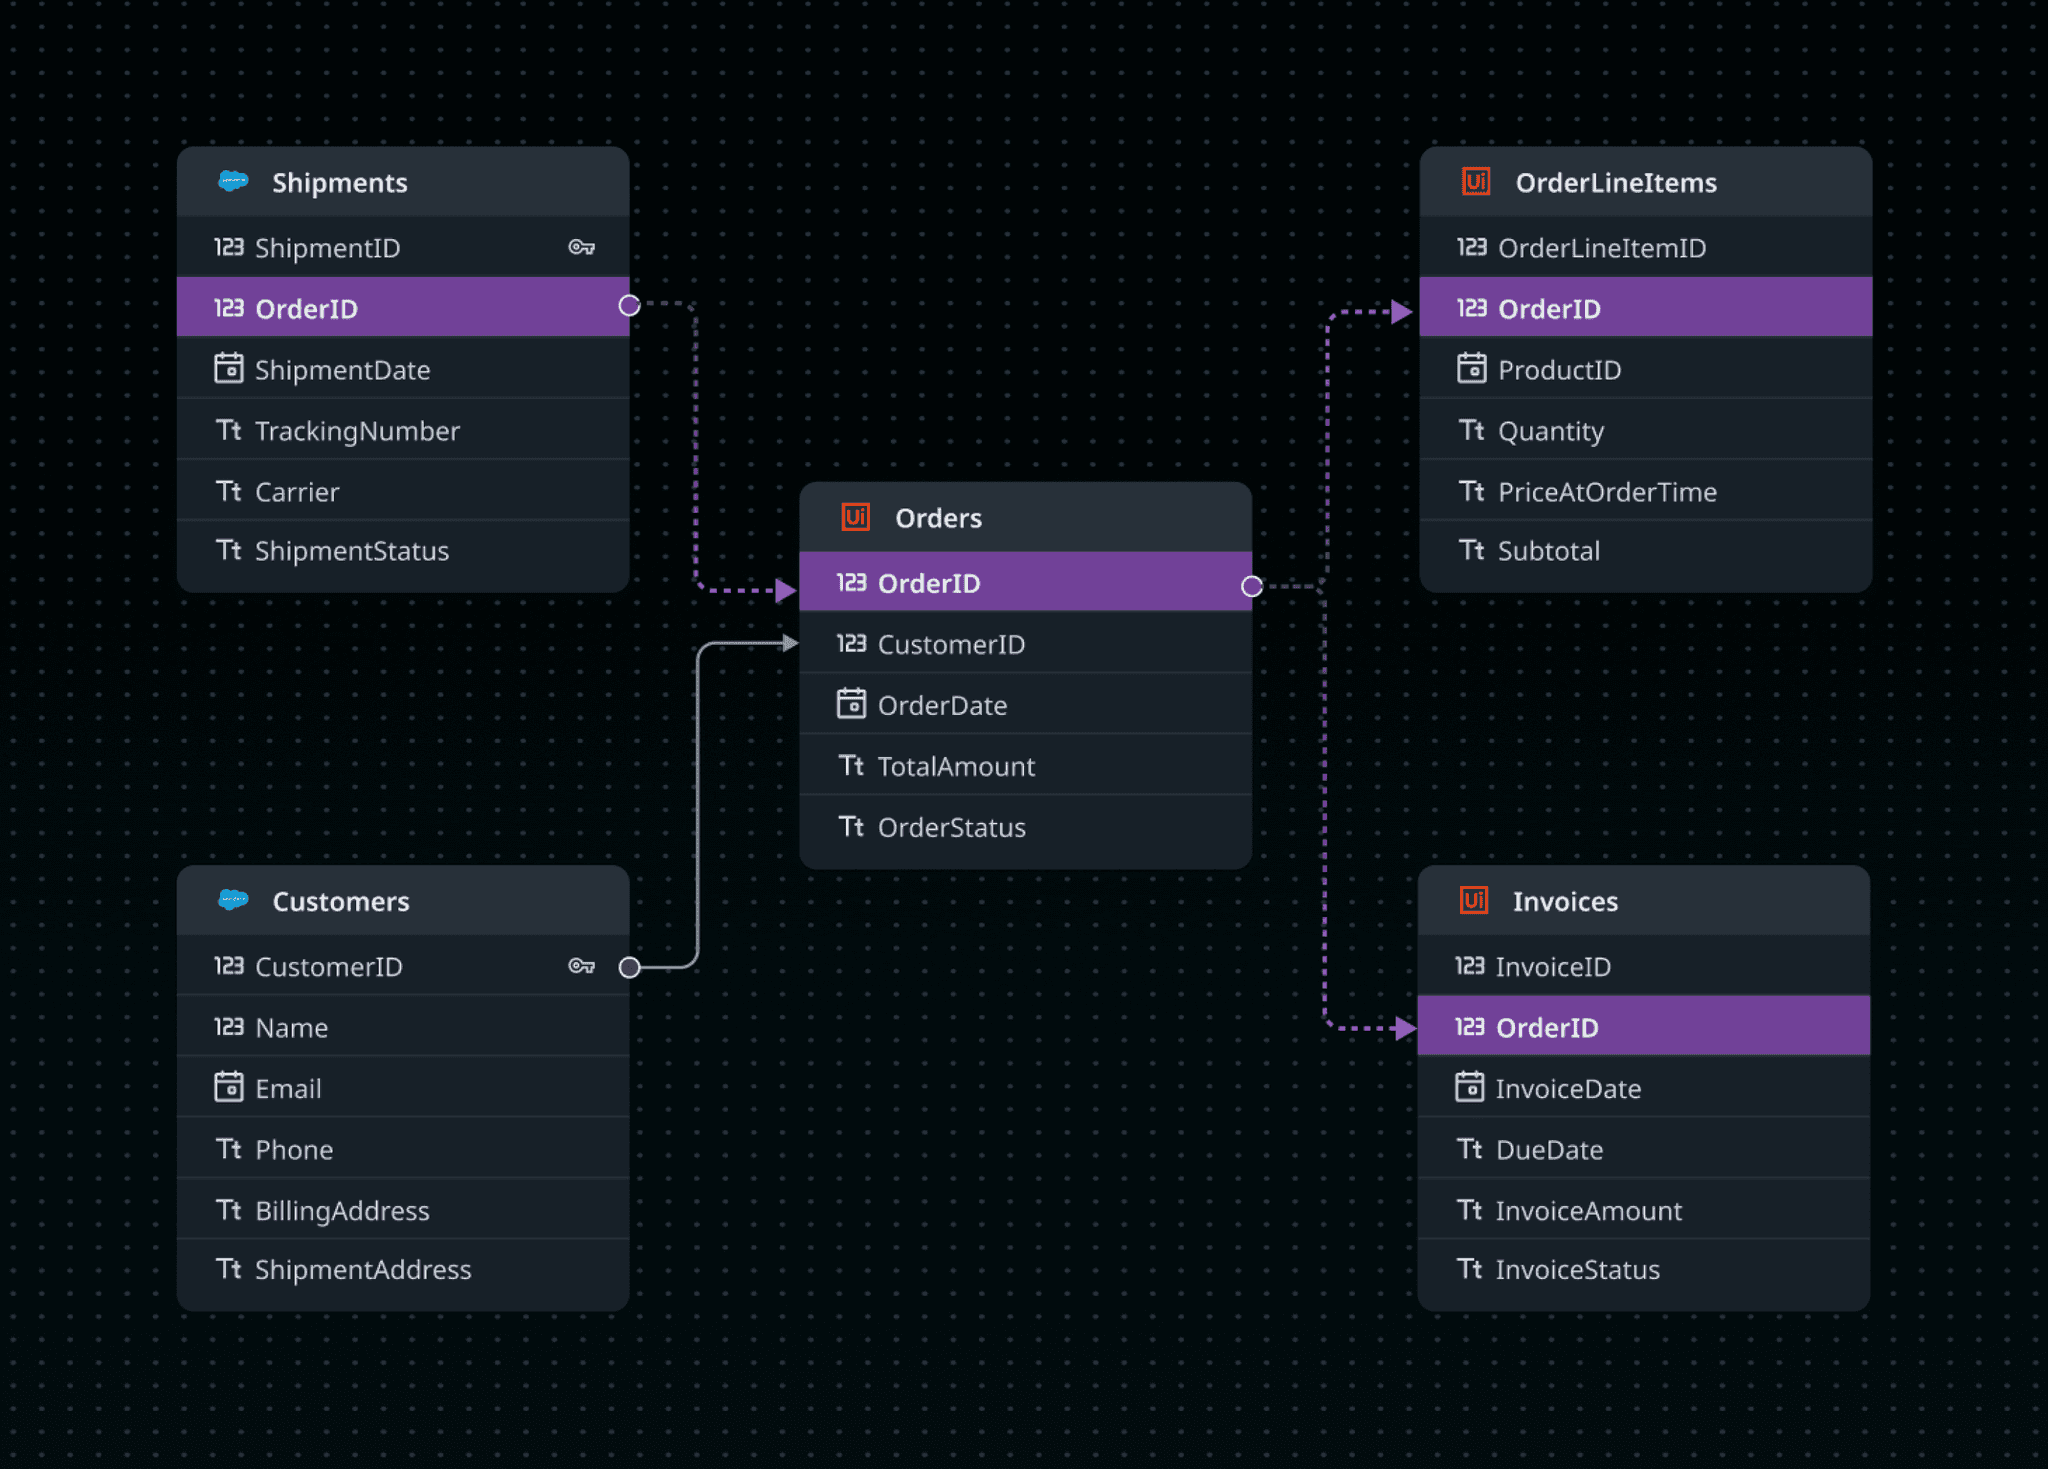Click connector circle on Orders OrderID row

point(1251,587)
